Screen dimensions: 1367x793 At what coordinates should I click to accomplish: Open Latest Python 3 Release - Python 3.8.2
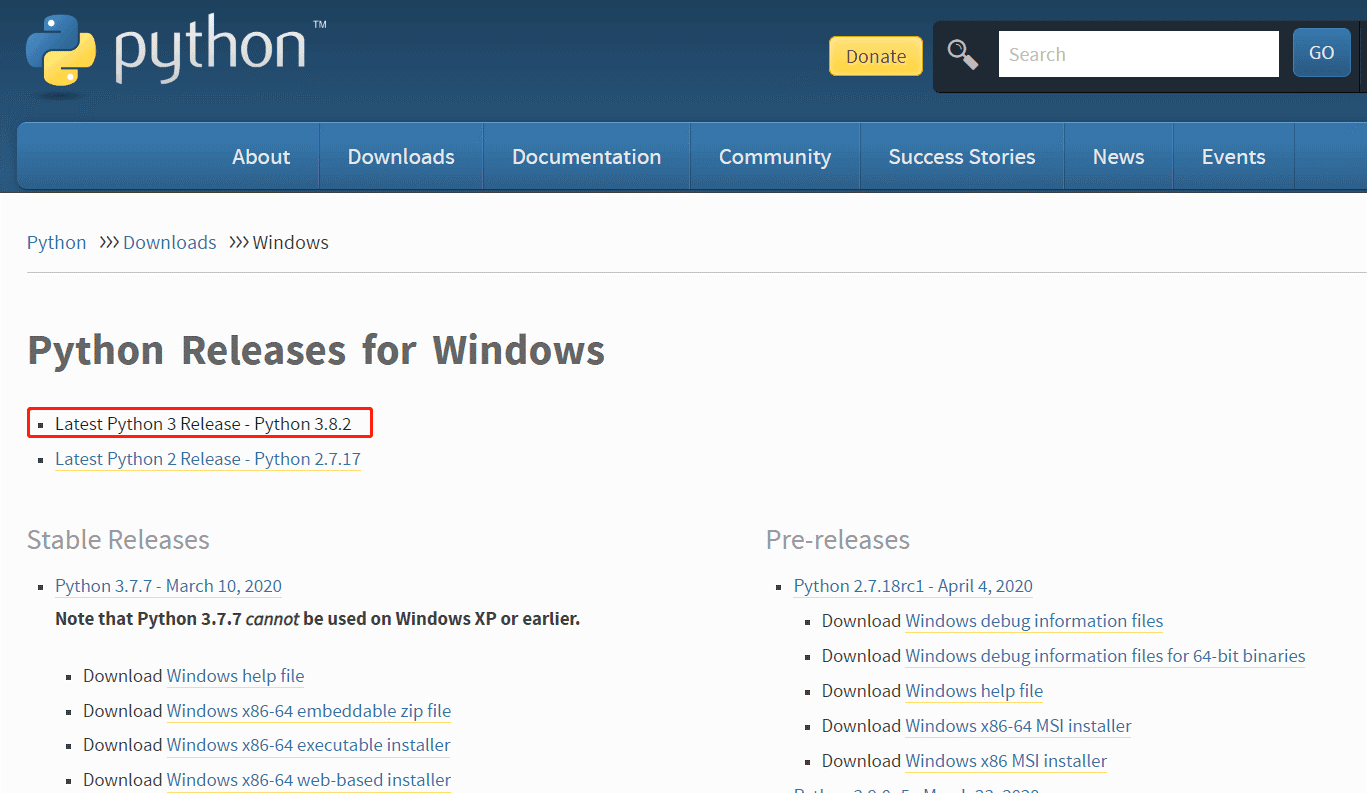[x=203, y=424]
